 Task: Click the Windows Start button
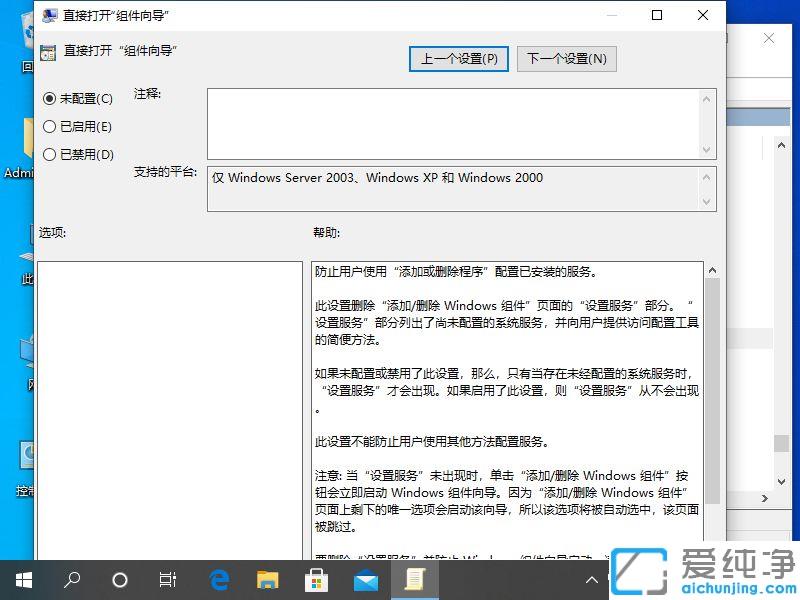(x=23, y=580)
